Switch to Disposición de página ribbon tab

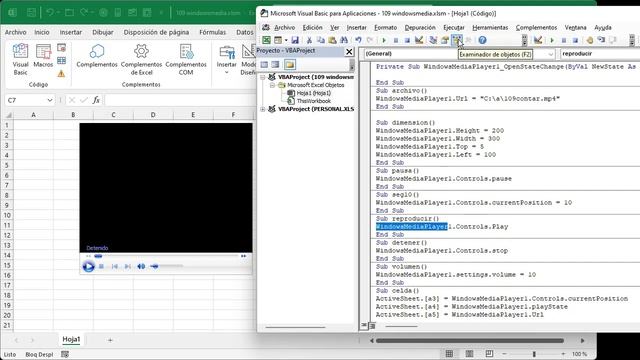[156, 32]
